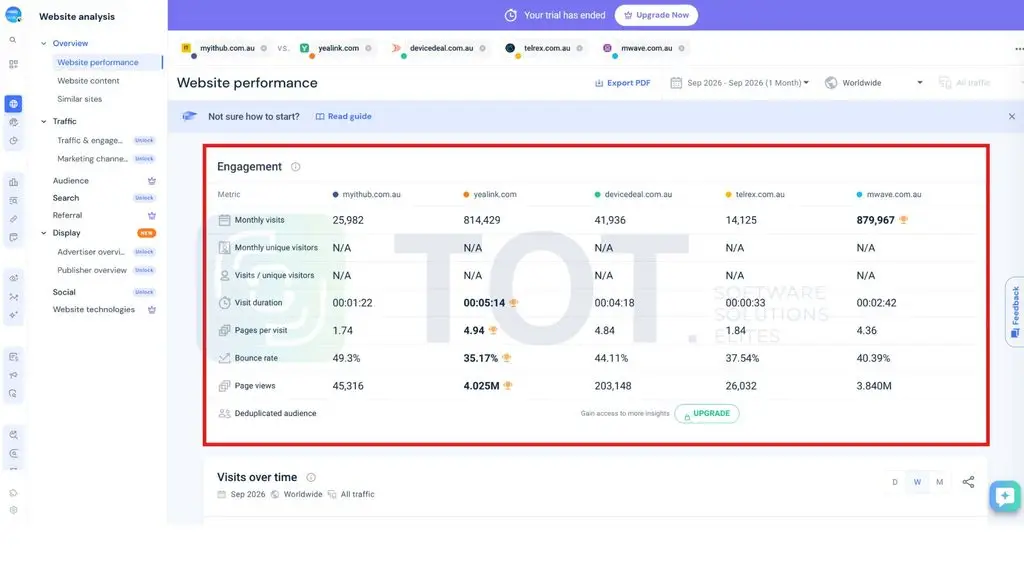The width and height of the screenshot is (1024, 576).
Task: Click the info icon beside Visits over time
Action: click(311, 477)
